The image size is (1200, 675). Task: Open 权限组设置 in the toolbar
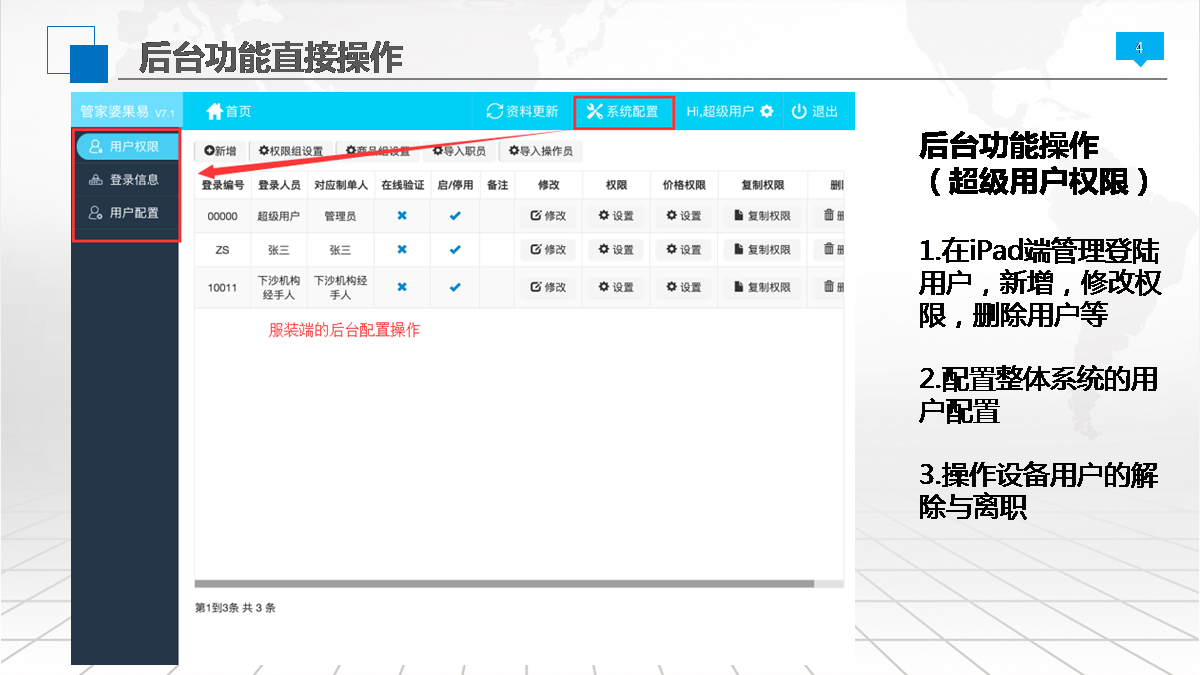291,151
